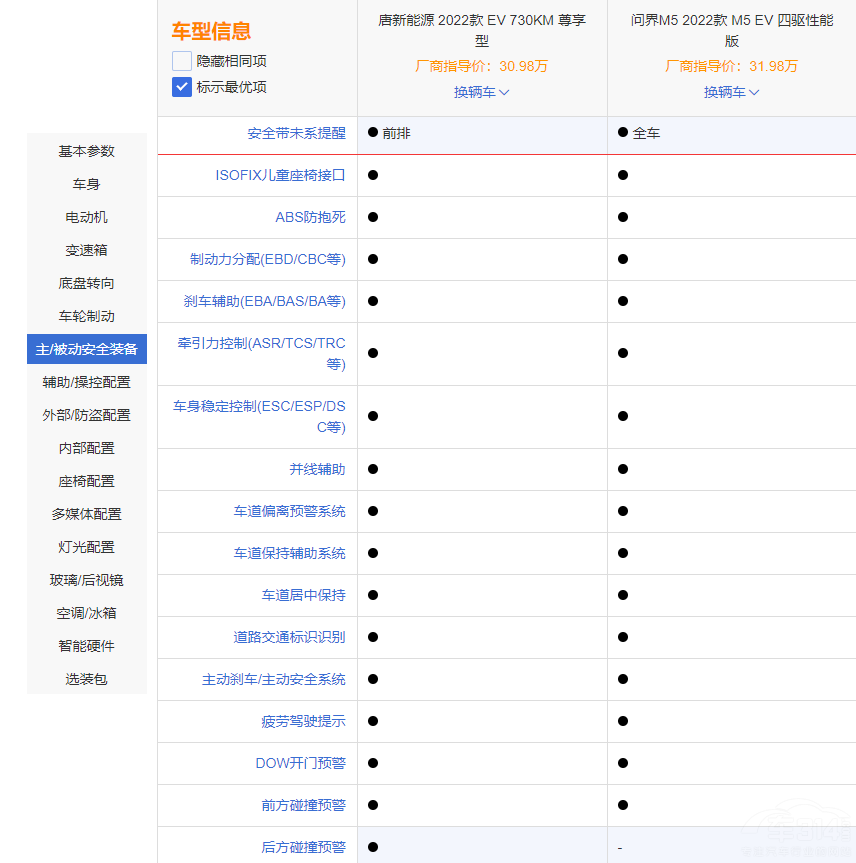
Task: Click the 疲劳驾驶提示 parameter link
Action: pos(303,721)
